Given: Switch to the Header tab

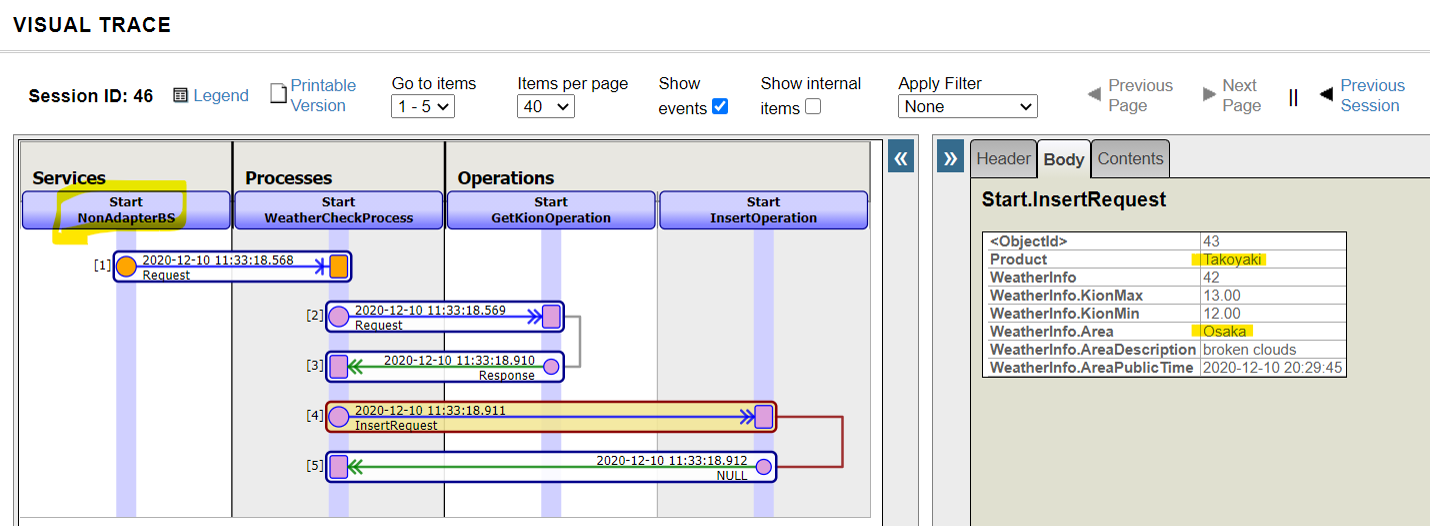Looking at the screenshot, I should (x=1003, y=159).
